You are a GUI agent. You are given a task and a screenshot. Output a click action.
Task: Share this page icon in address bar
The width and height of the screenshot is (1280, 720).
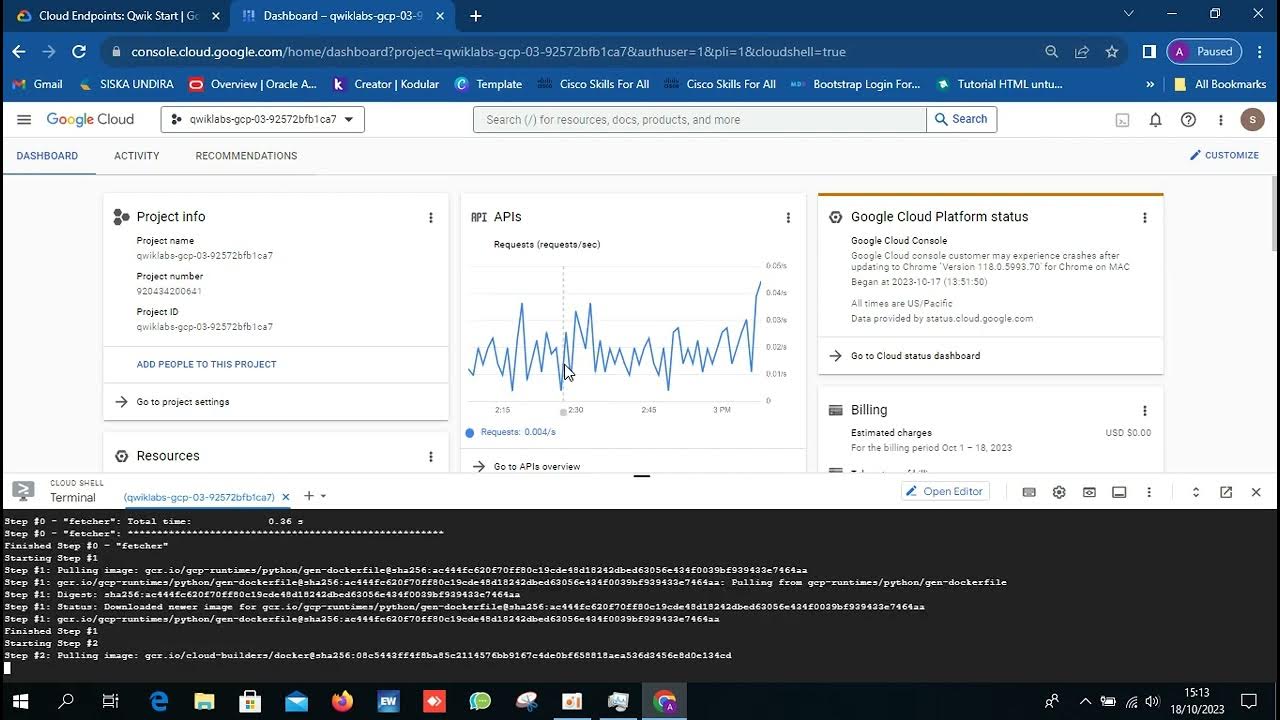point(1081,52)
